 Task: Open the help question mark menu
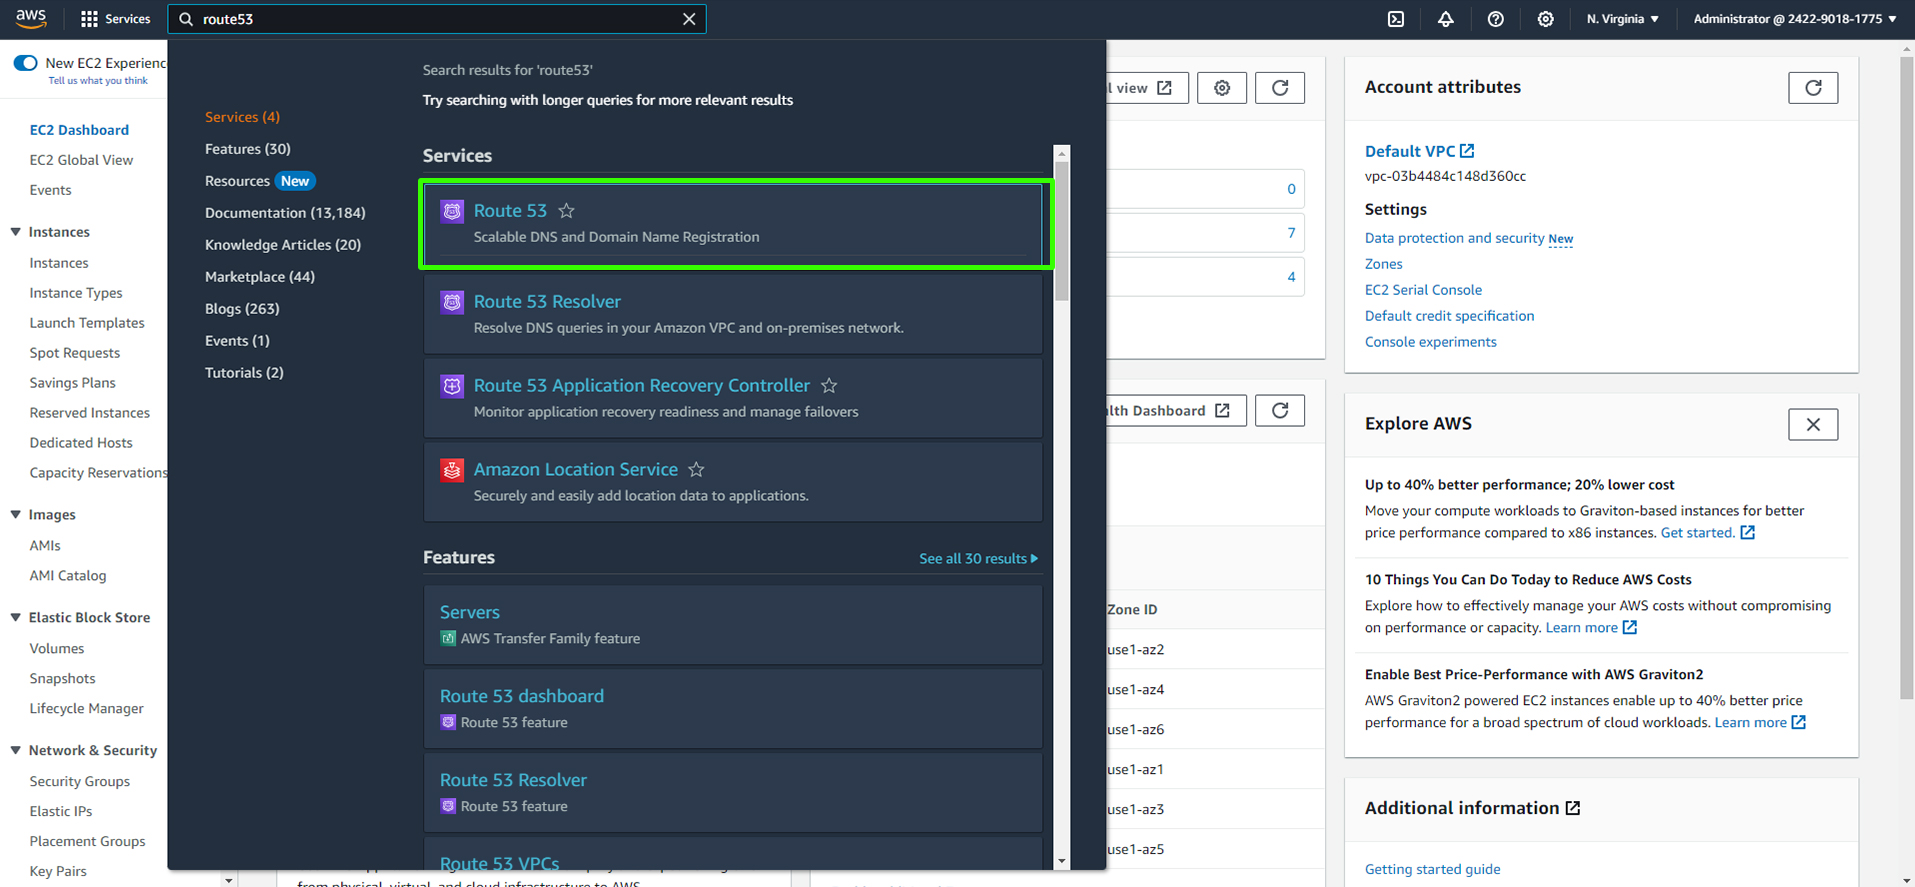(x=1496, y=19)
